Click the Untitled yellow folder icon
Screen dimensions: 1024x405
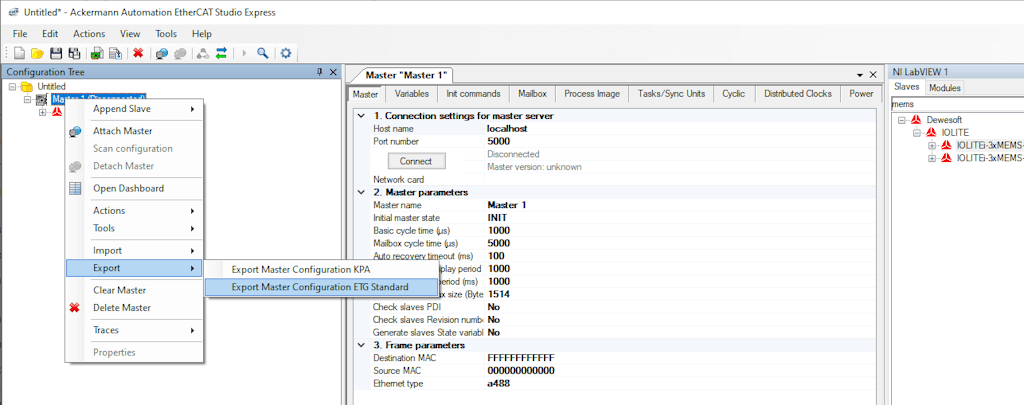tap(26, 87)
